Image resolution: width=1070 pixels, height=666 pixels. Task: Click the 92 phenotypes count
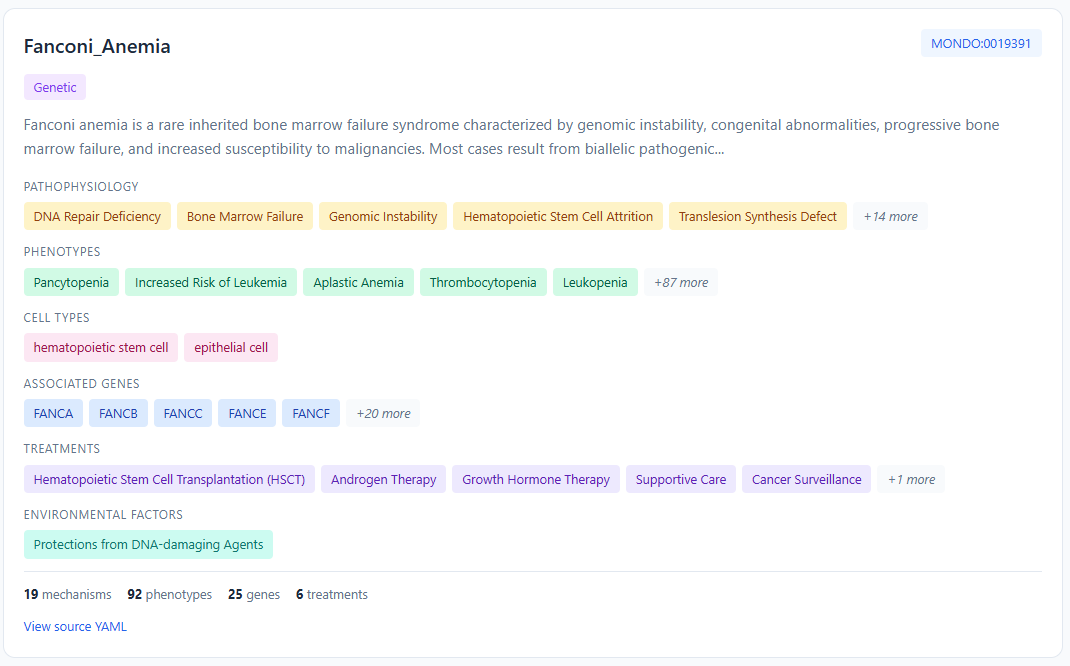click(169, 594)
